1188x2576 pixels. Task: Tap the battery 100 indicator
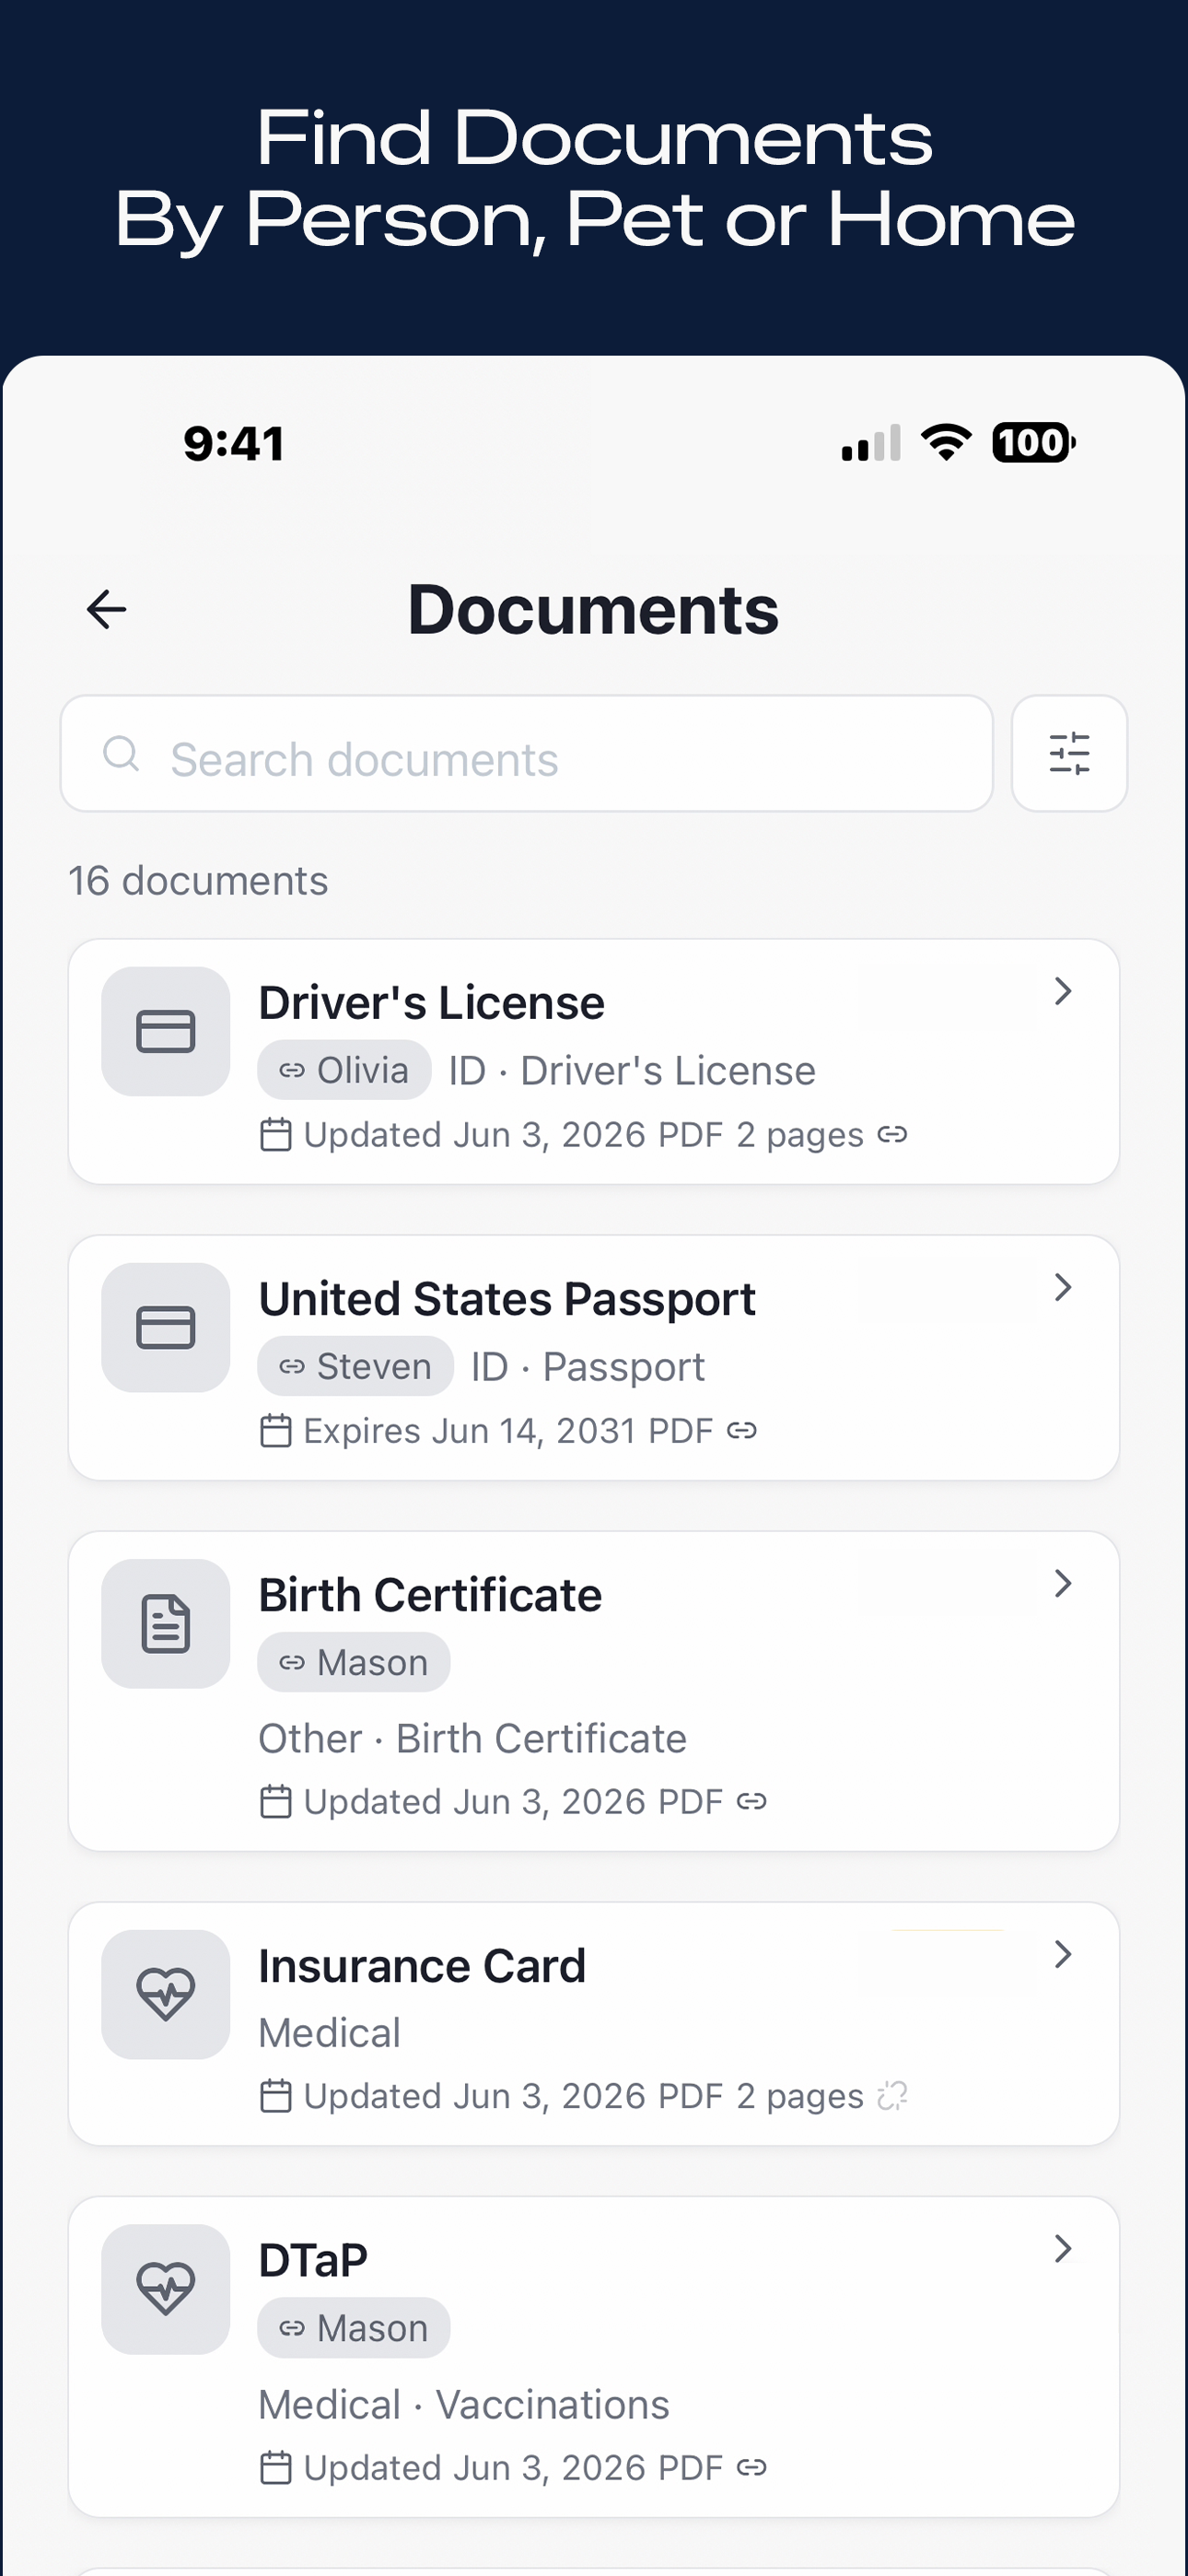click(x=1034, y=442)
